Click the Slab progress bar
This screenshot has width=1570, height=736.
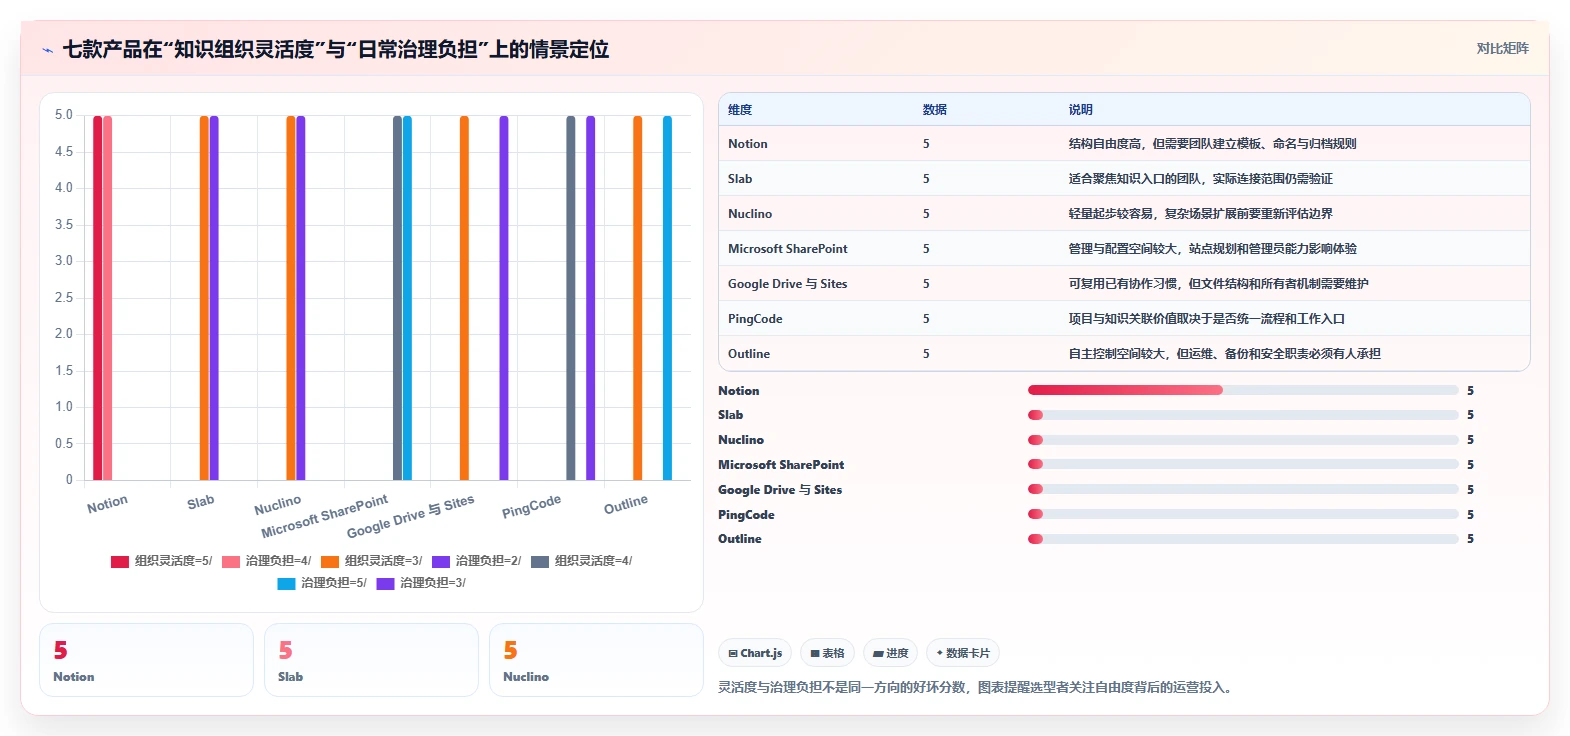point(1243,415)
